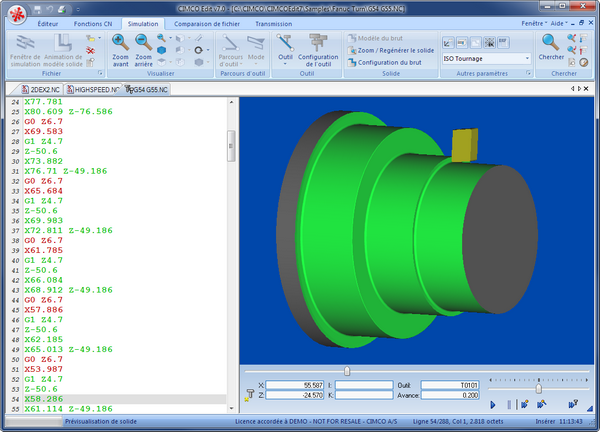Screen dimensions: 600x432
Task: Click the blue solid cube view icon
Action: tap(161, 50)
